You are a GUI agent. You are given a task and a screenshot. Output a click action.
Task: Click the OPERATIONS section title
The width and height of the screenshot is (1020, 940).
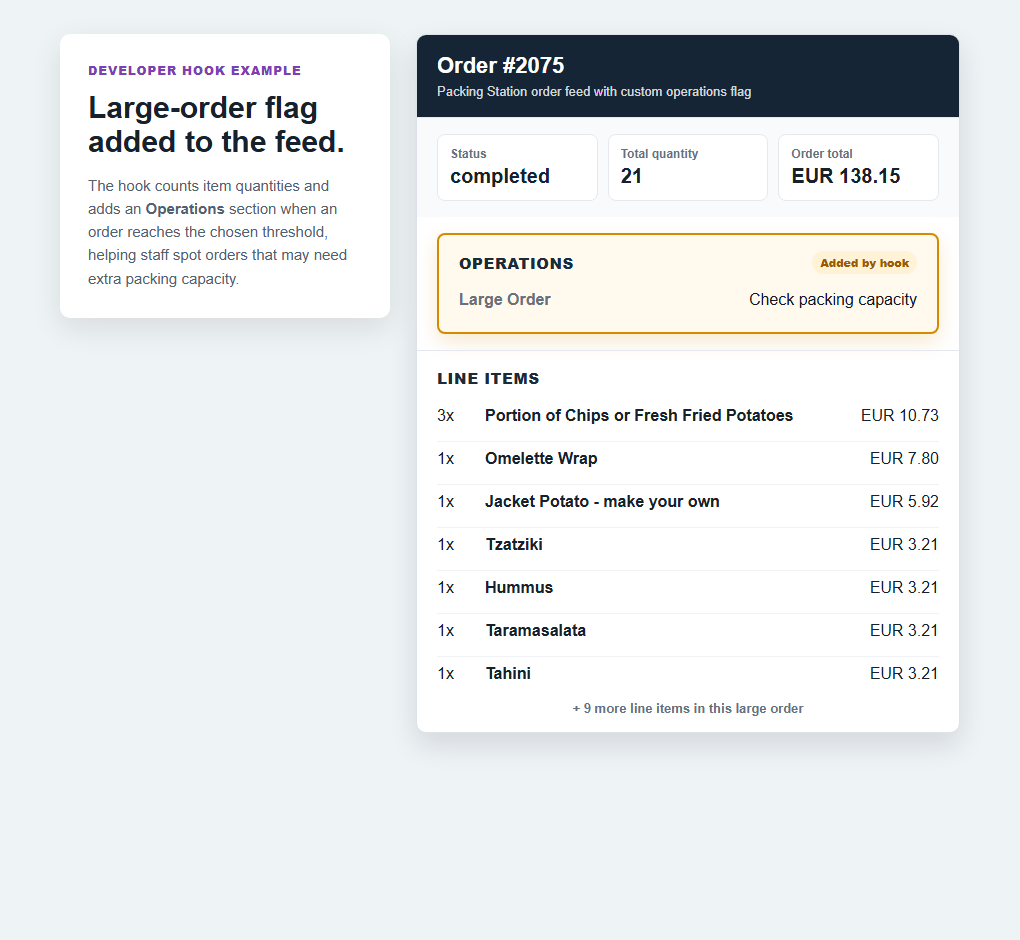point(517,263)
